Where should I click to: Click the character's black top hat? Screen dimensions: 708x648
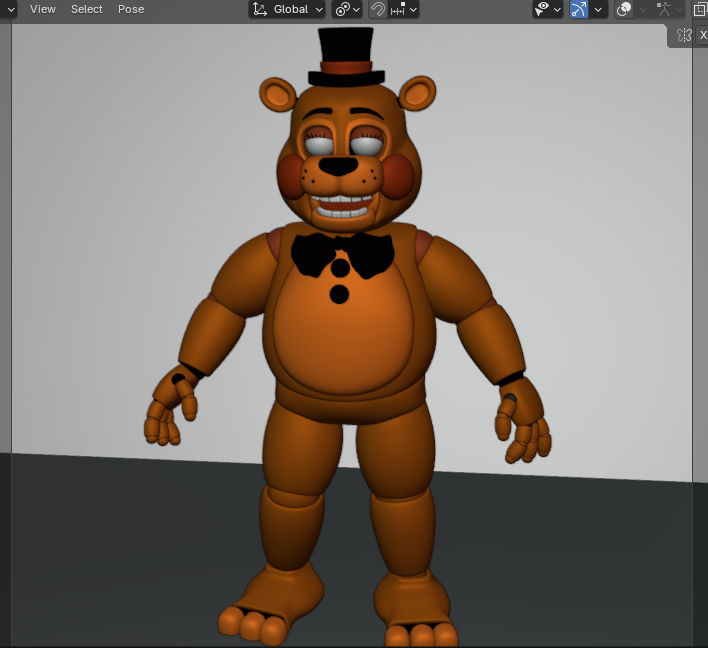tap(346, 57)
